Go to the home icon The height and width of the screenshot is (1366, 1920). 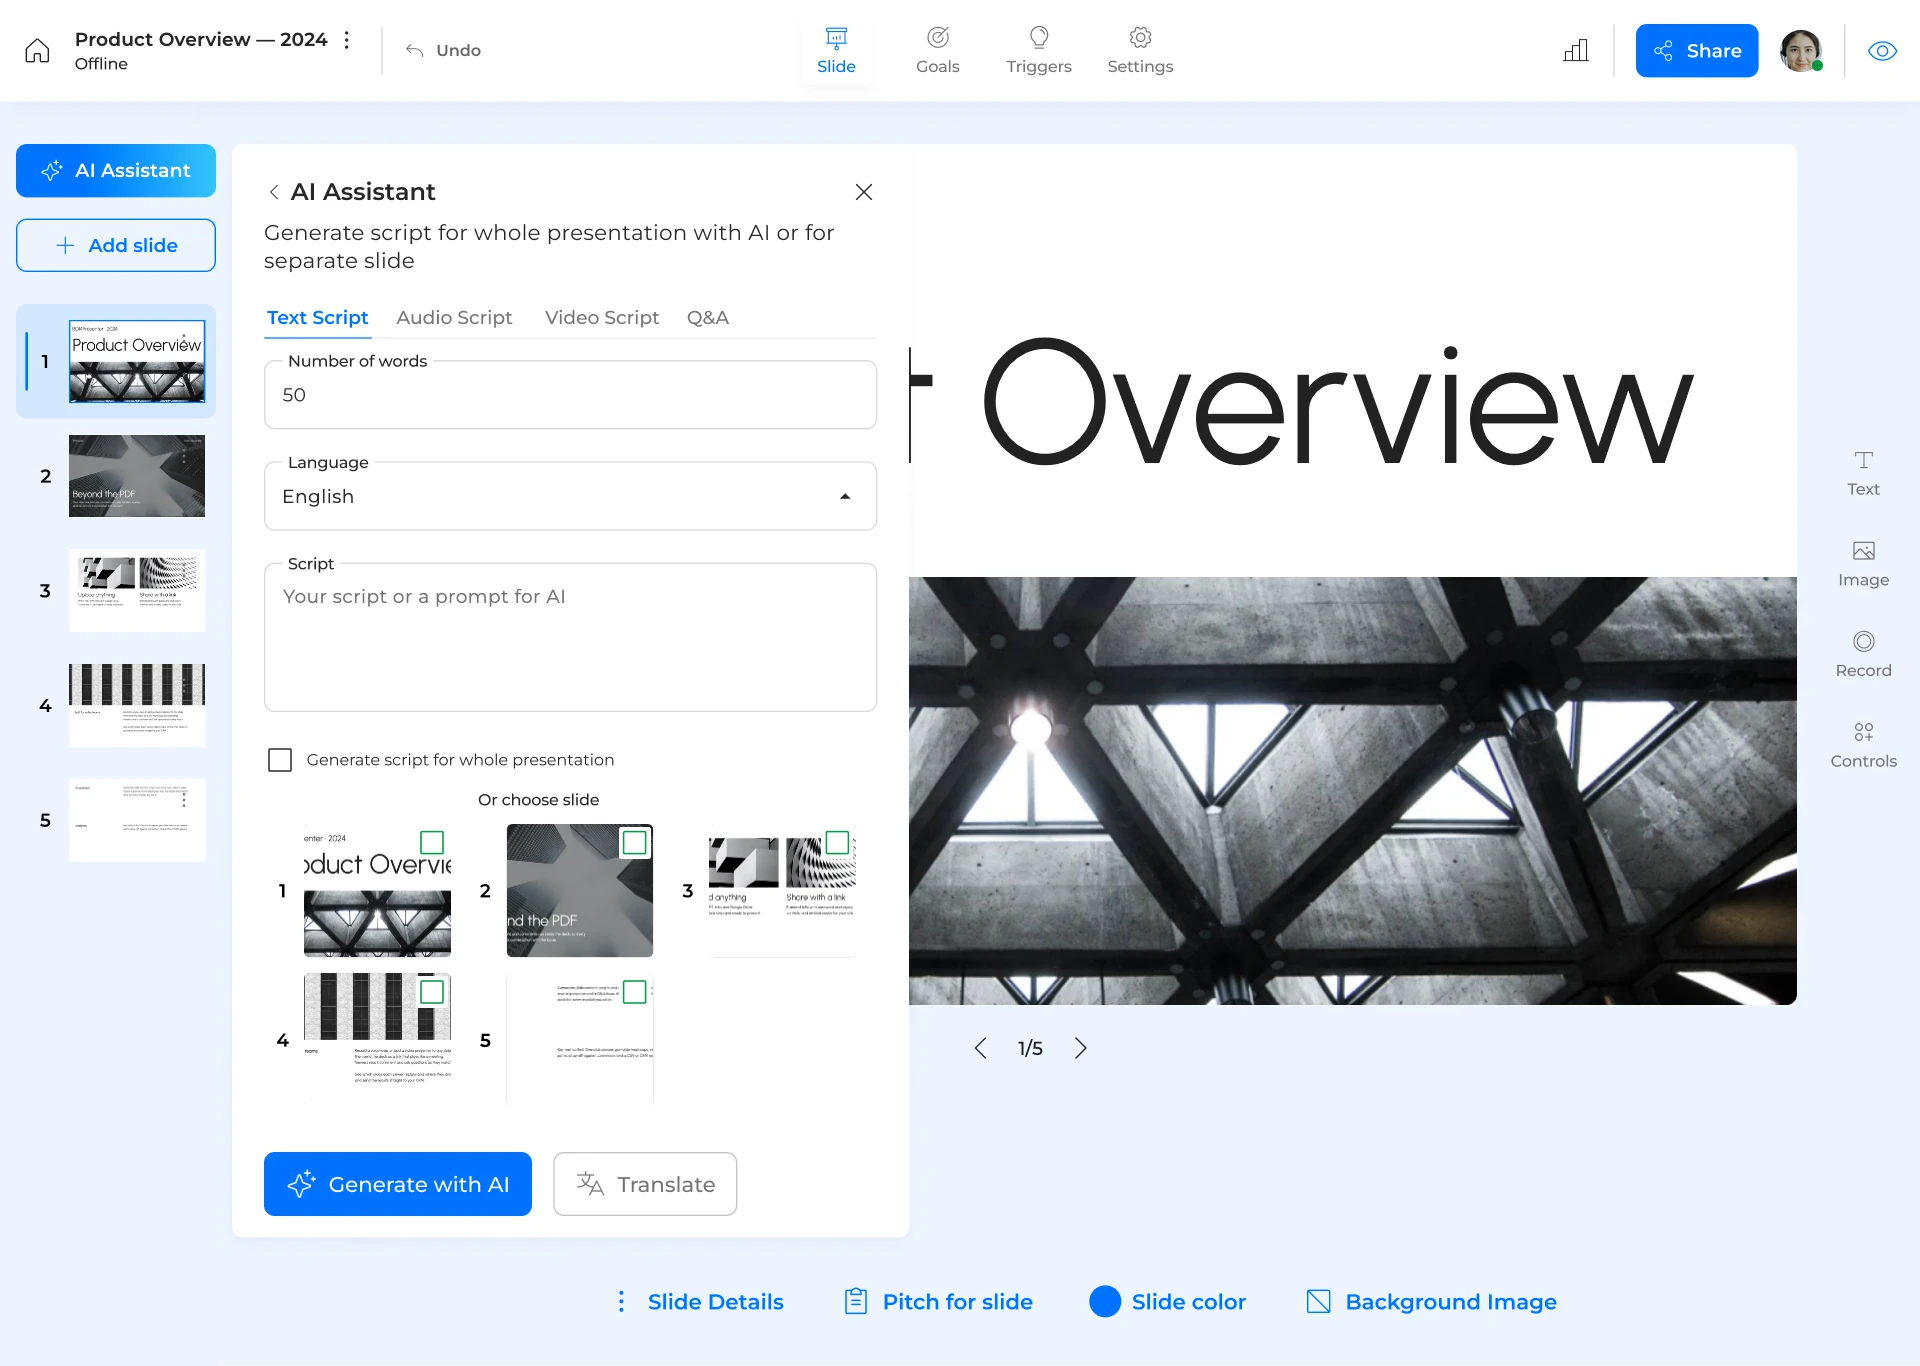[37, 51]
